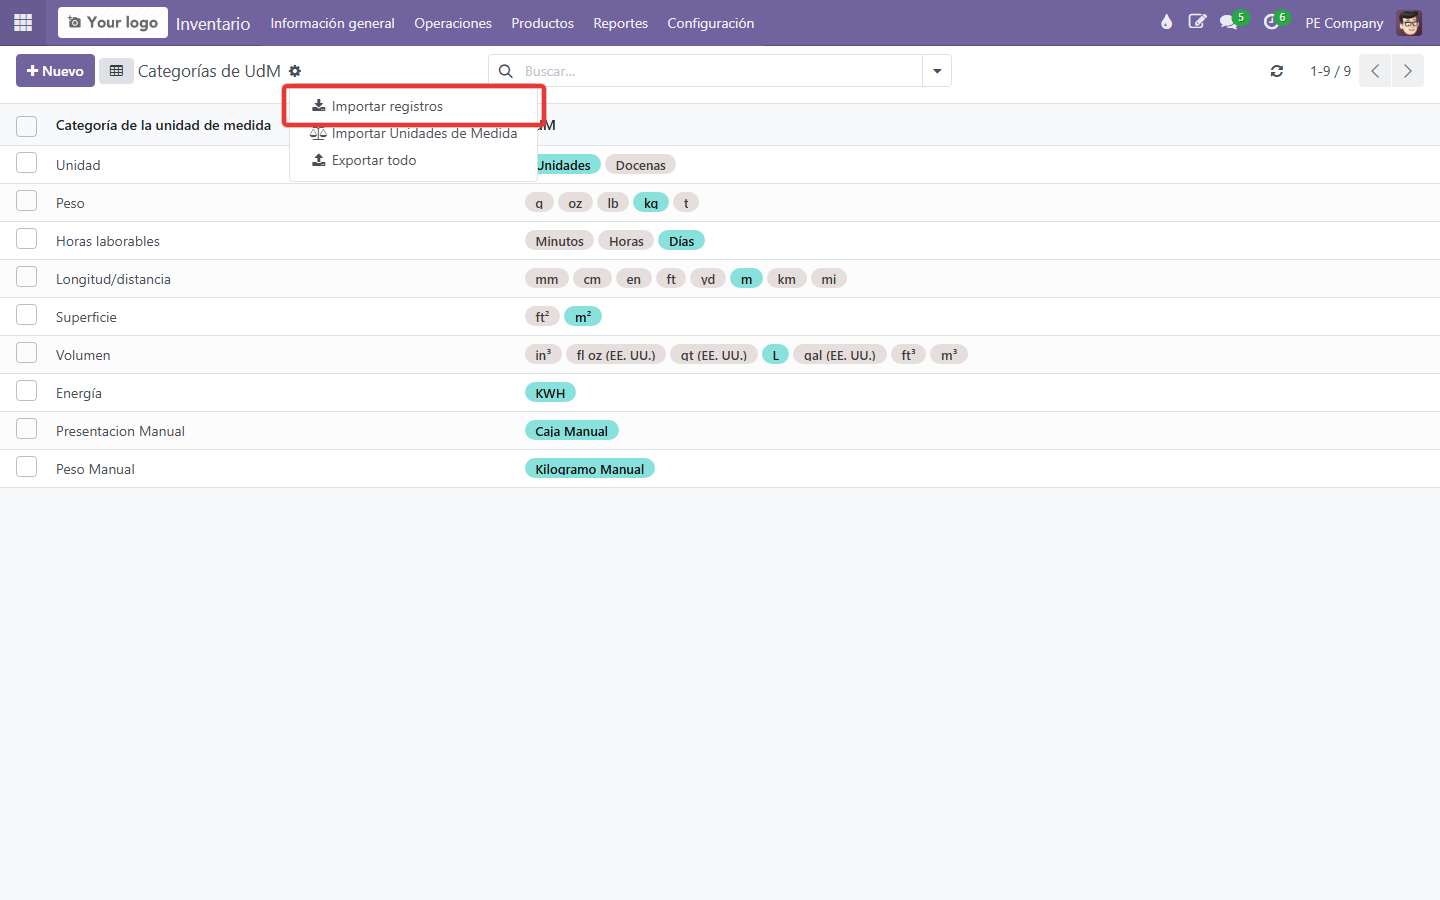Open the water drop debug icon

1166,22
